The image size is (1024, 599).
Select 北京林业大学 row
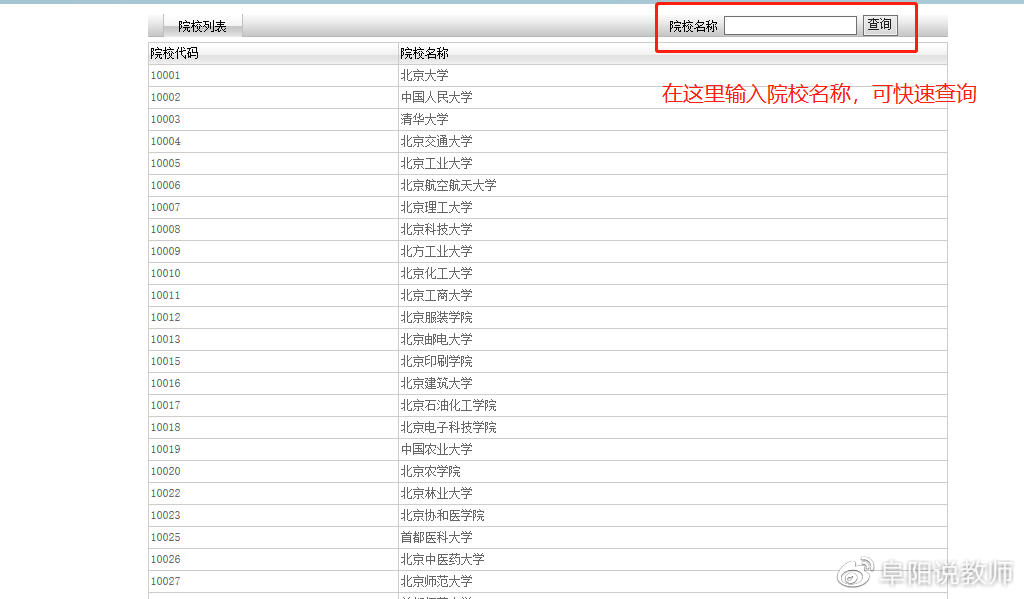(x=436, y=493)
